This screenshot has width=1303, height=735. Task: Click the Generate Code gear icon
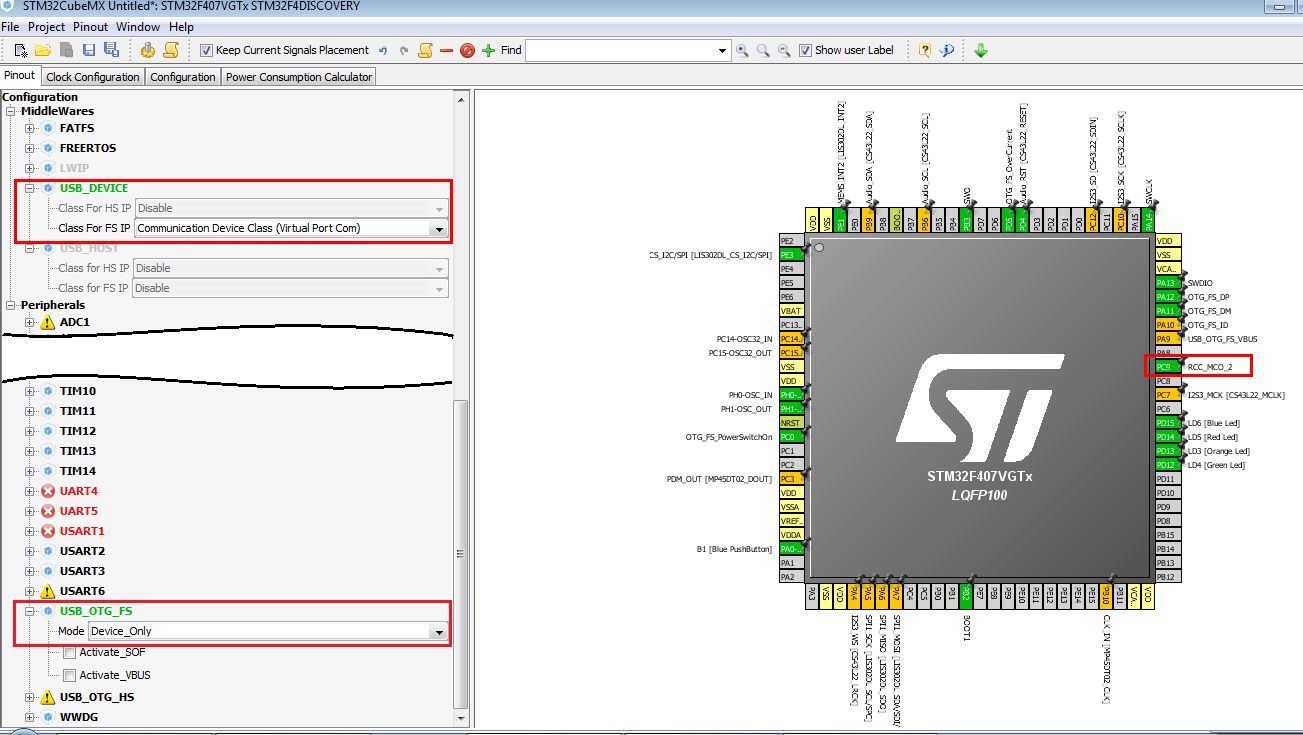click(x=148, y=50)
